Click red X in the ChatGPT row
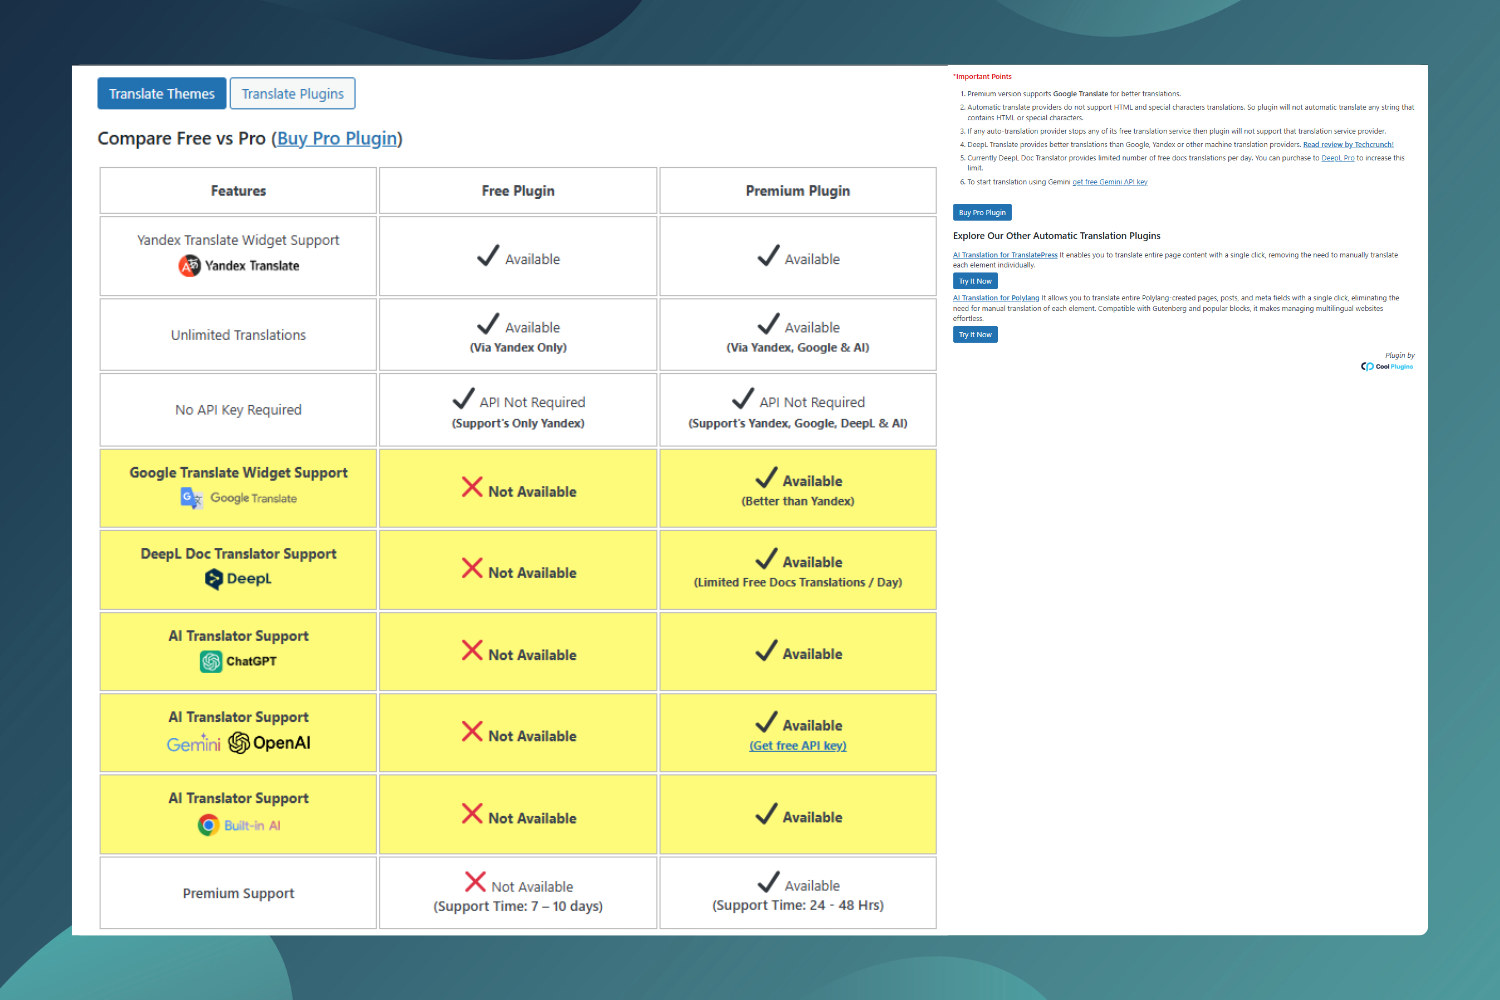Screen dimensions: 1500x1000 (x=472, y=650)
